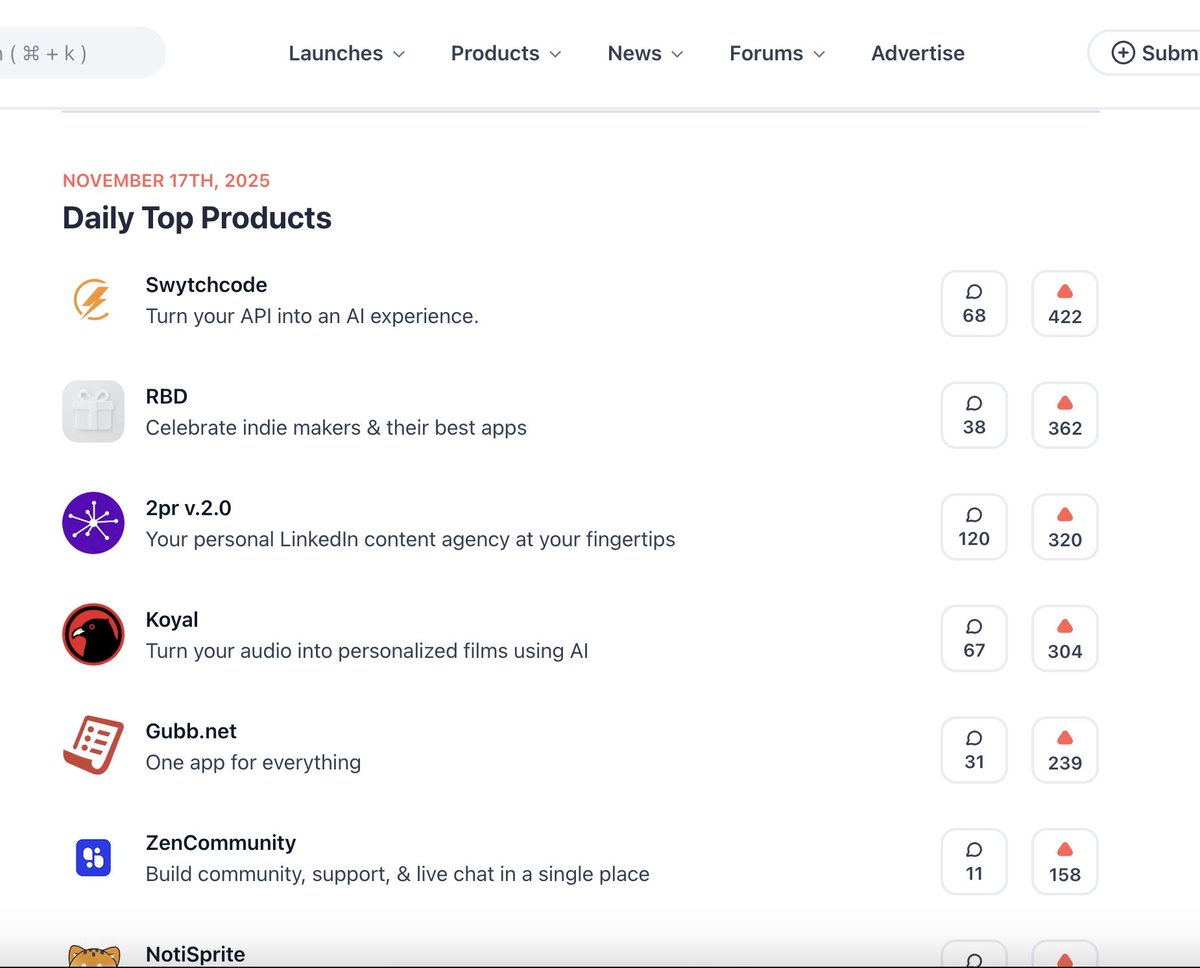This screenshot has width=1200, height=968.
Task: View RBD's 38 comments
Action: point(974,415)
